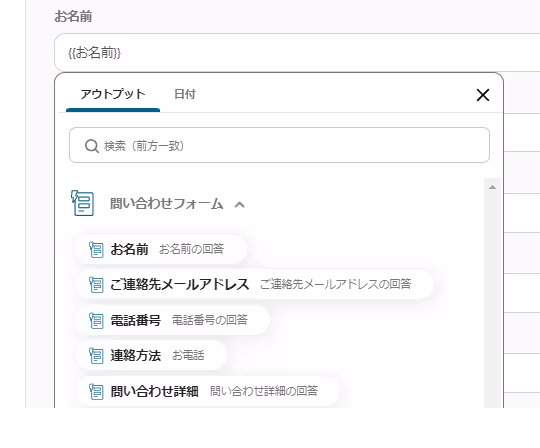Screen dimensions: 540x448
Task: Collapse the 問い合わせフォーム section chevron
Action: [239, 205]
